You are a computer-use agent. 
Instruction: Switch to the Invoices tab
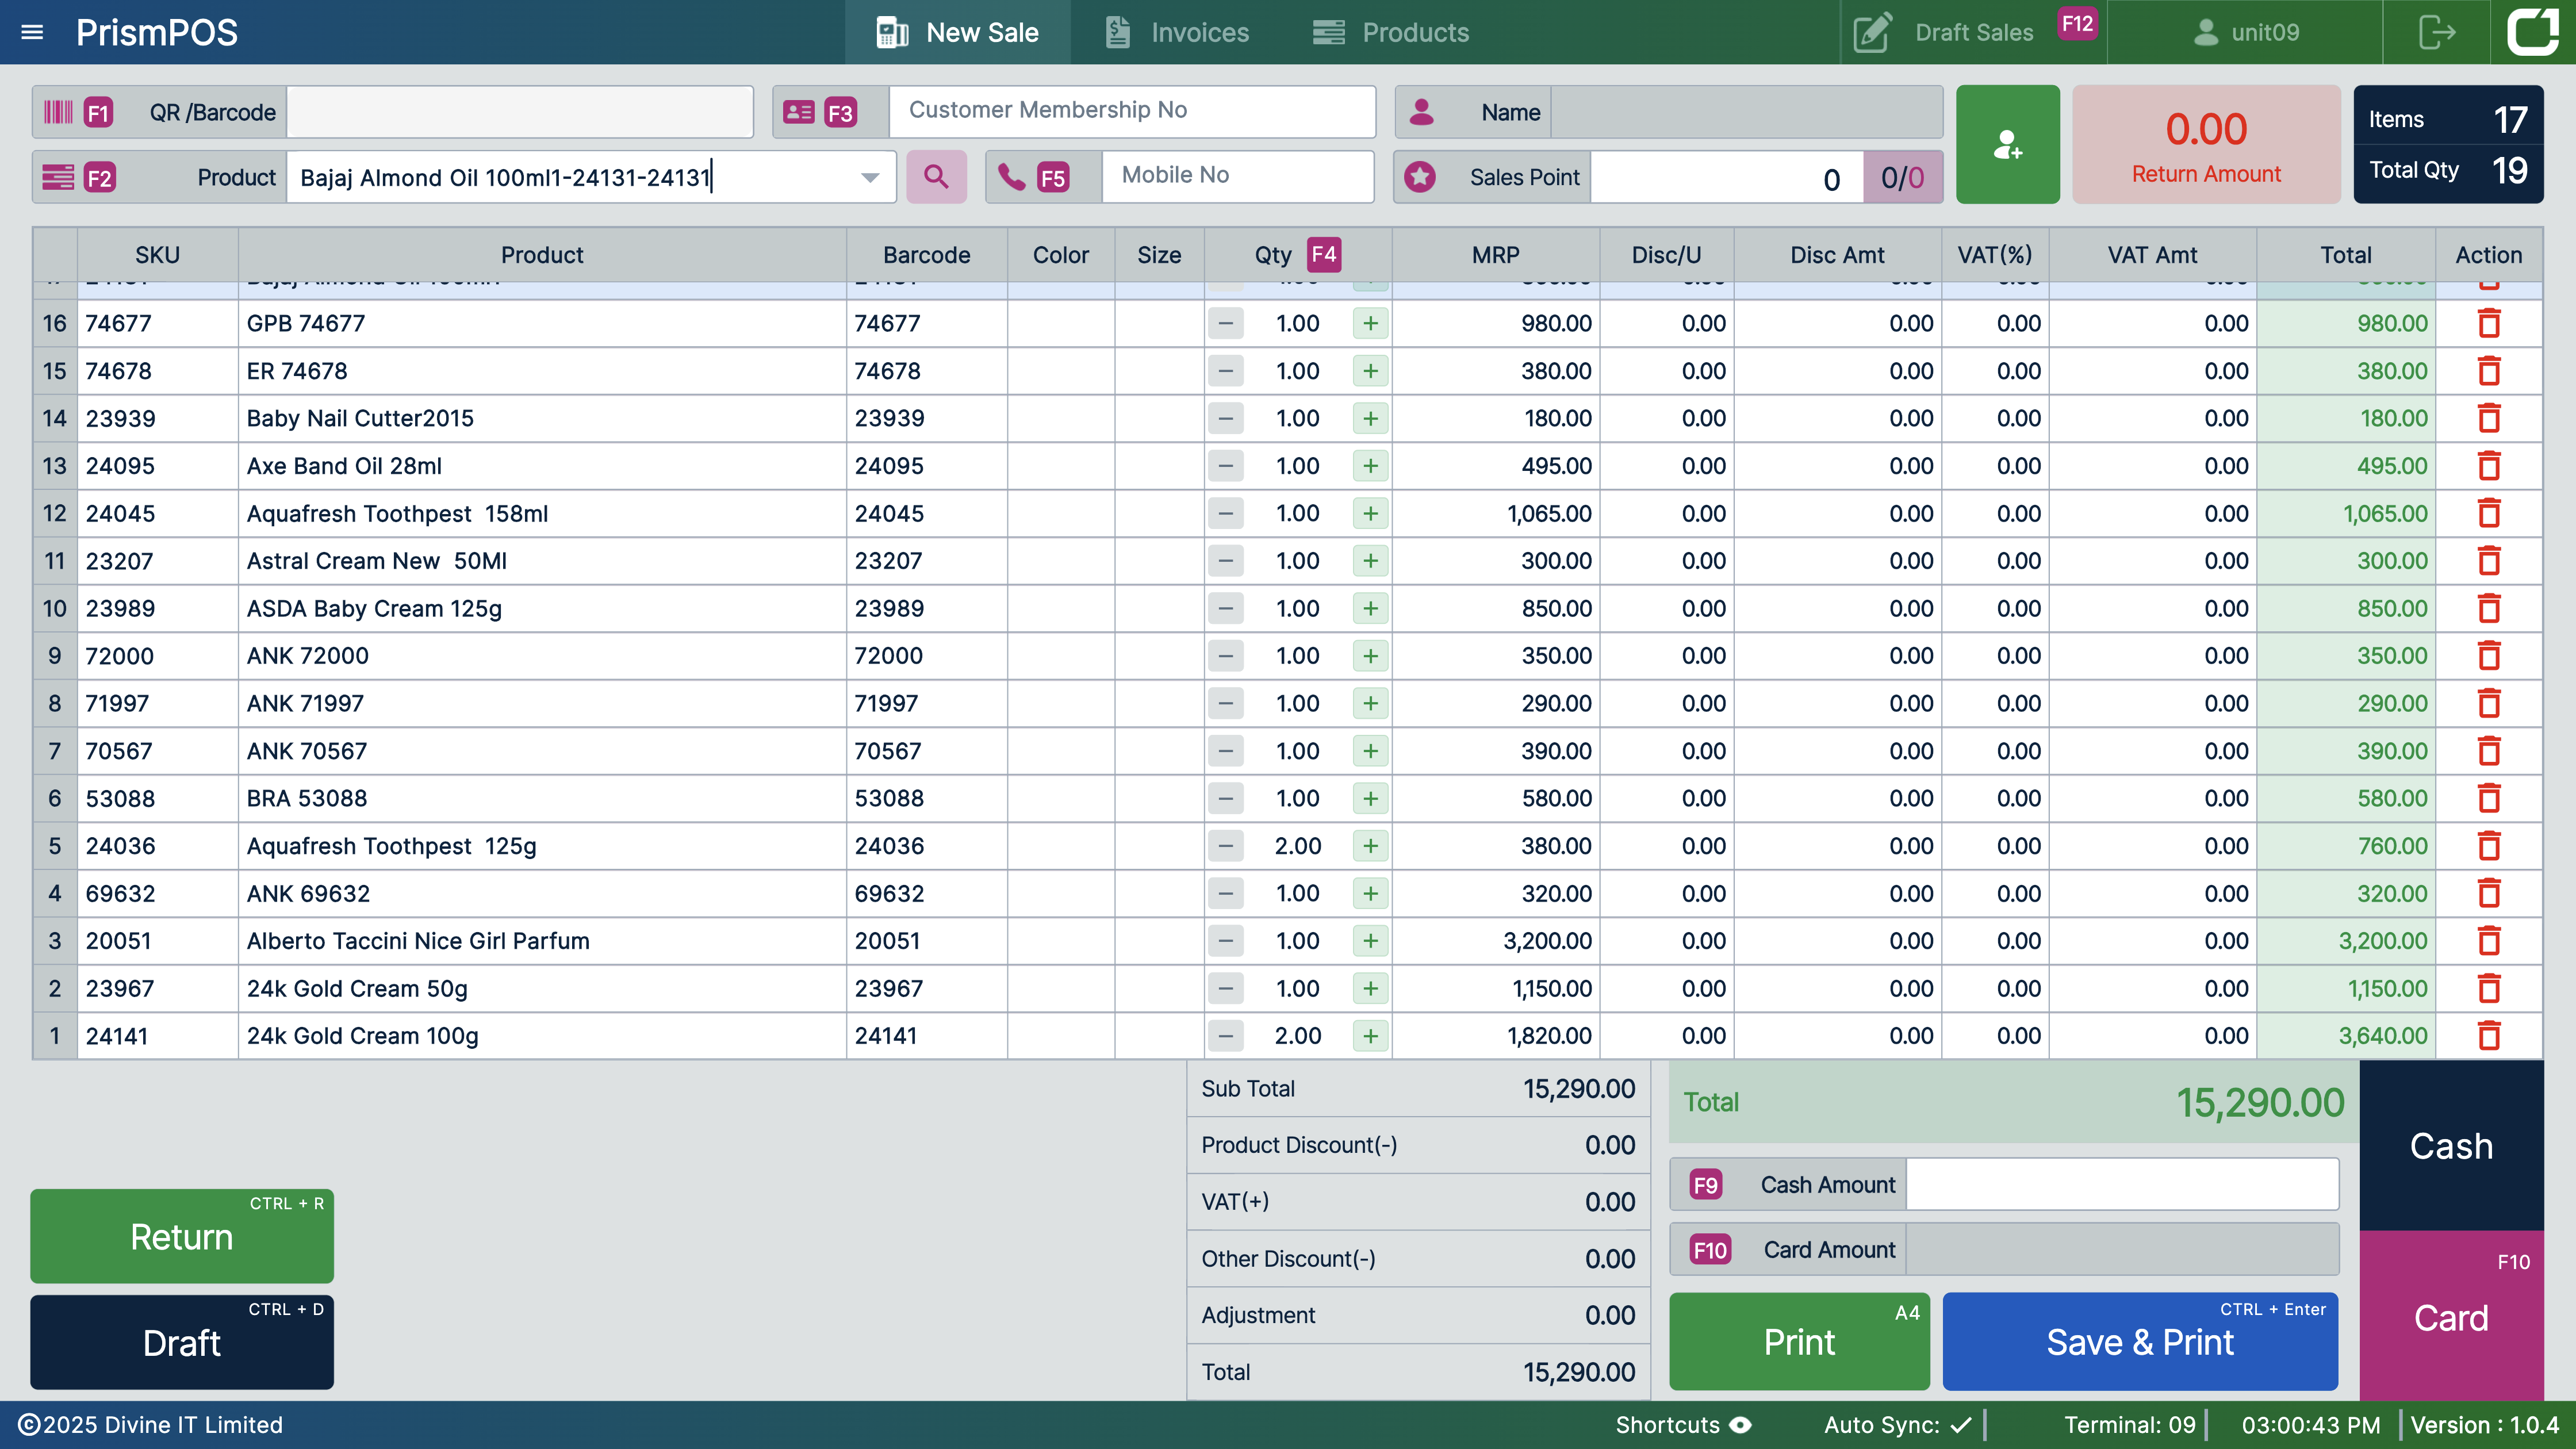coord(1178,32)
